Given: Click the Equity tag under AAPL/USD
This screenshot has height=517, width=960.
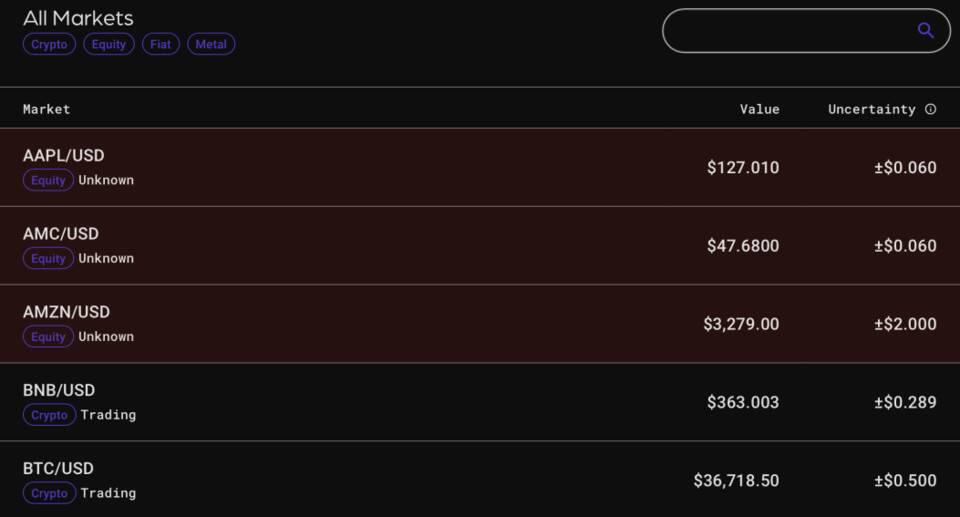Looking at the screenshot, I should coord(48,181).
